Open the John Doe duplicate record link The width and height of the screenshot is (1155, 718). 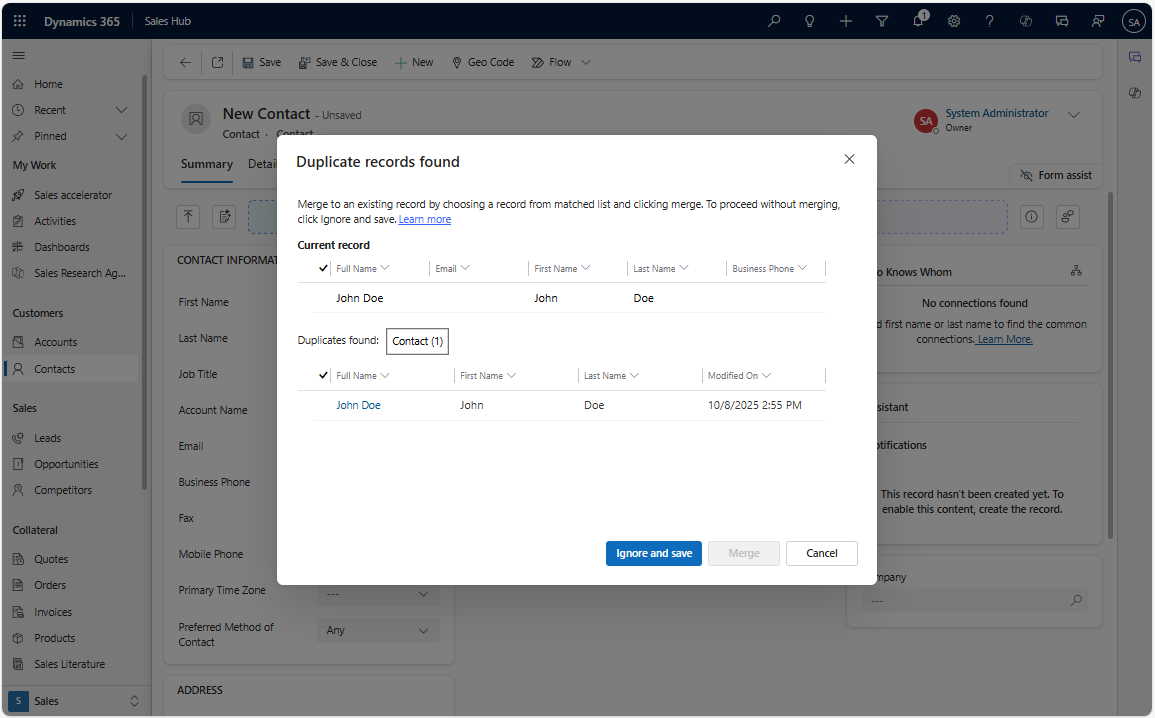(x=358, y=405)
